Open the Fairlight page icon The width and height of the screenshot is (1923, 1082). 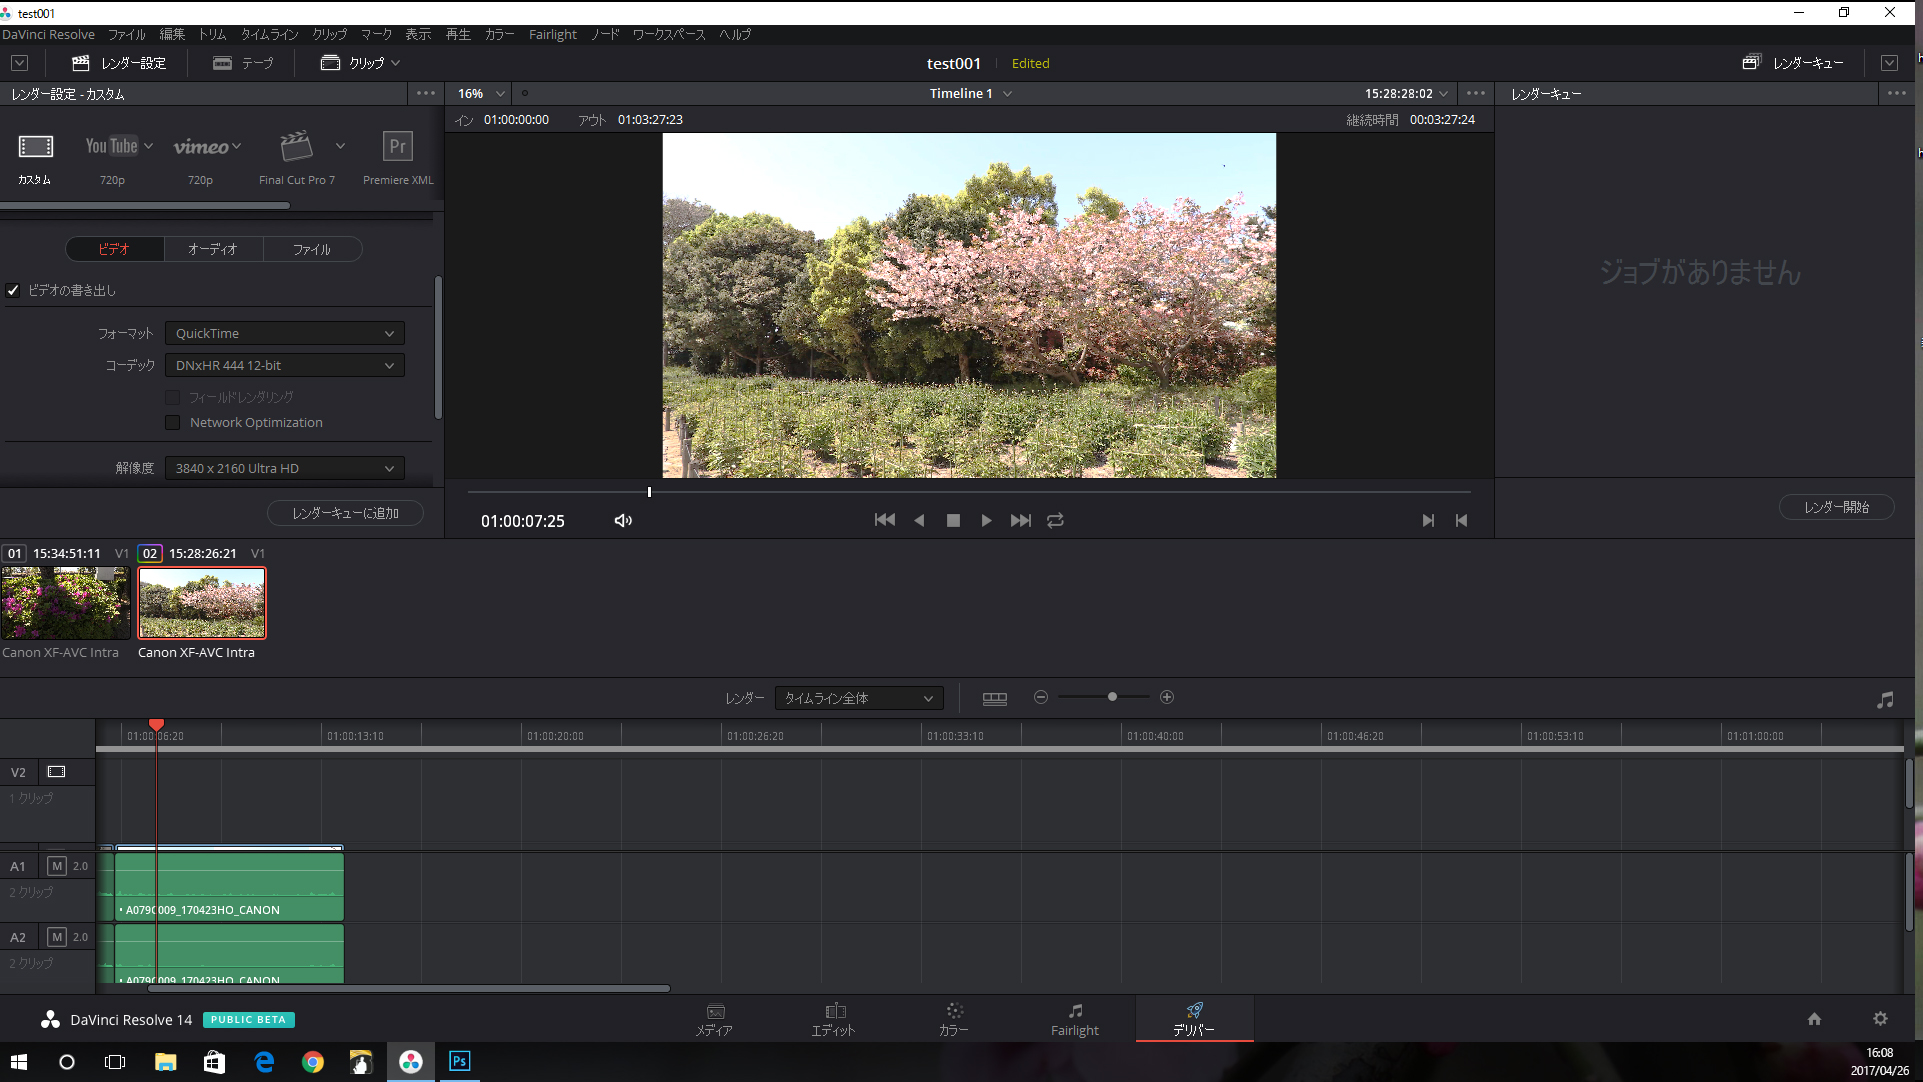click(x=1074, y=1018)
